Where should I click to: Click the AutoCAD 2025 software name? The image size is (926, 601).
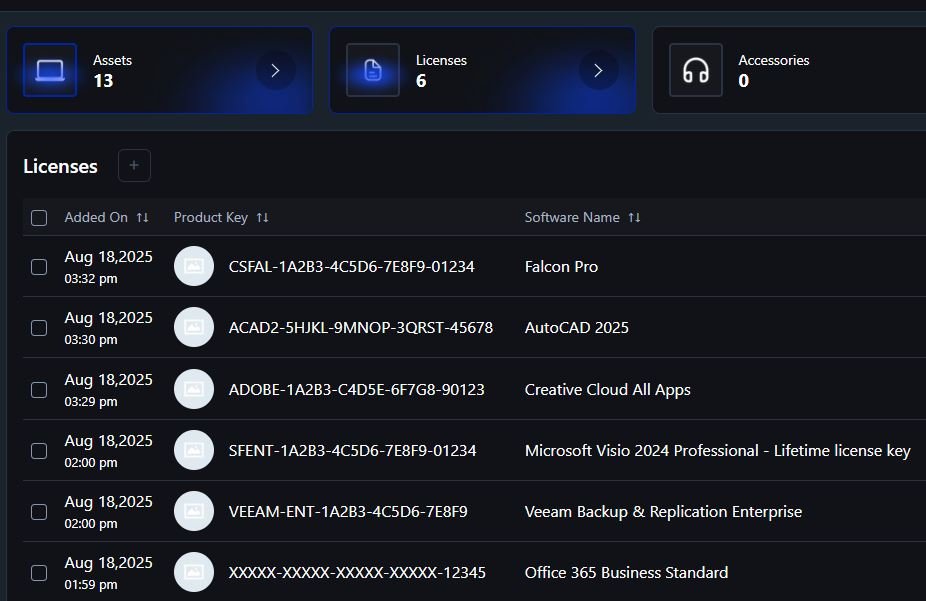(x=576, y=328)
